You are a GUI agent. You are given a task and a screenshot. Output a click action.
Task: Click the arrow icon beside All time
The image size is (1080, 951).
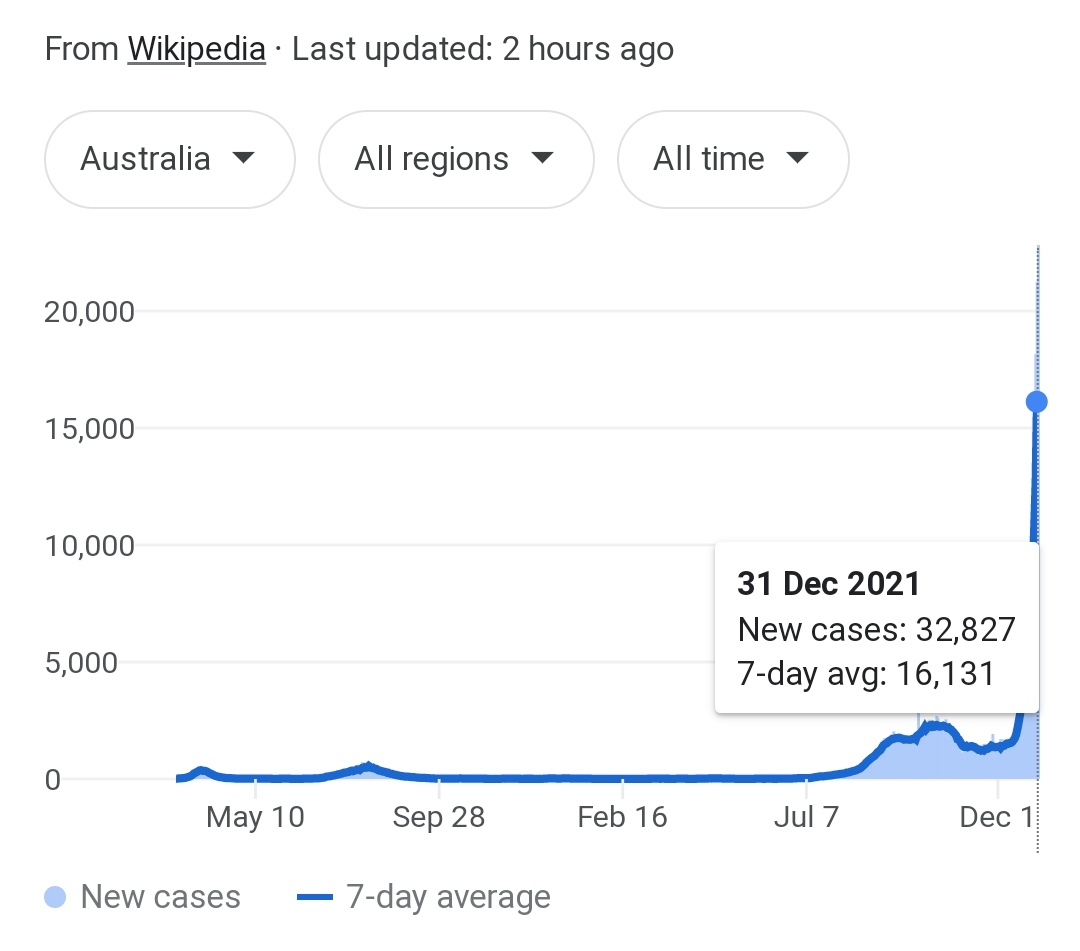pyautogui.click(x=797, y=158)
